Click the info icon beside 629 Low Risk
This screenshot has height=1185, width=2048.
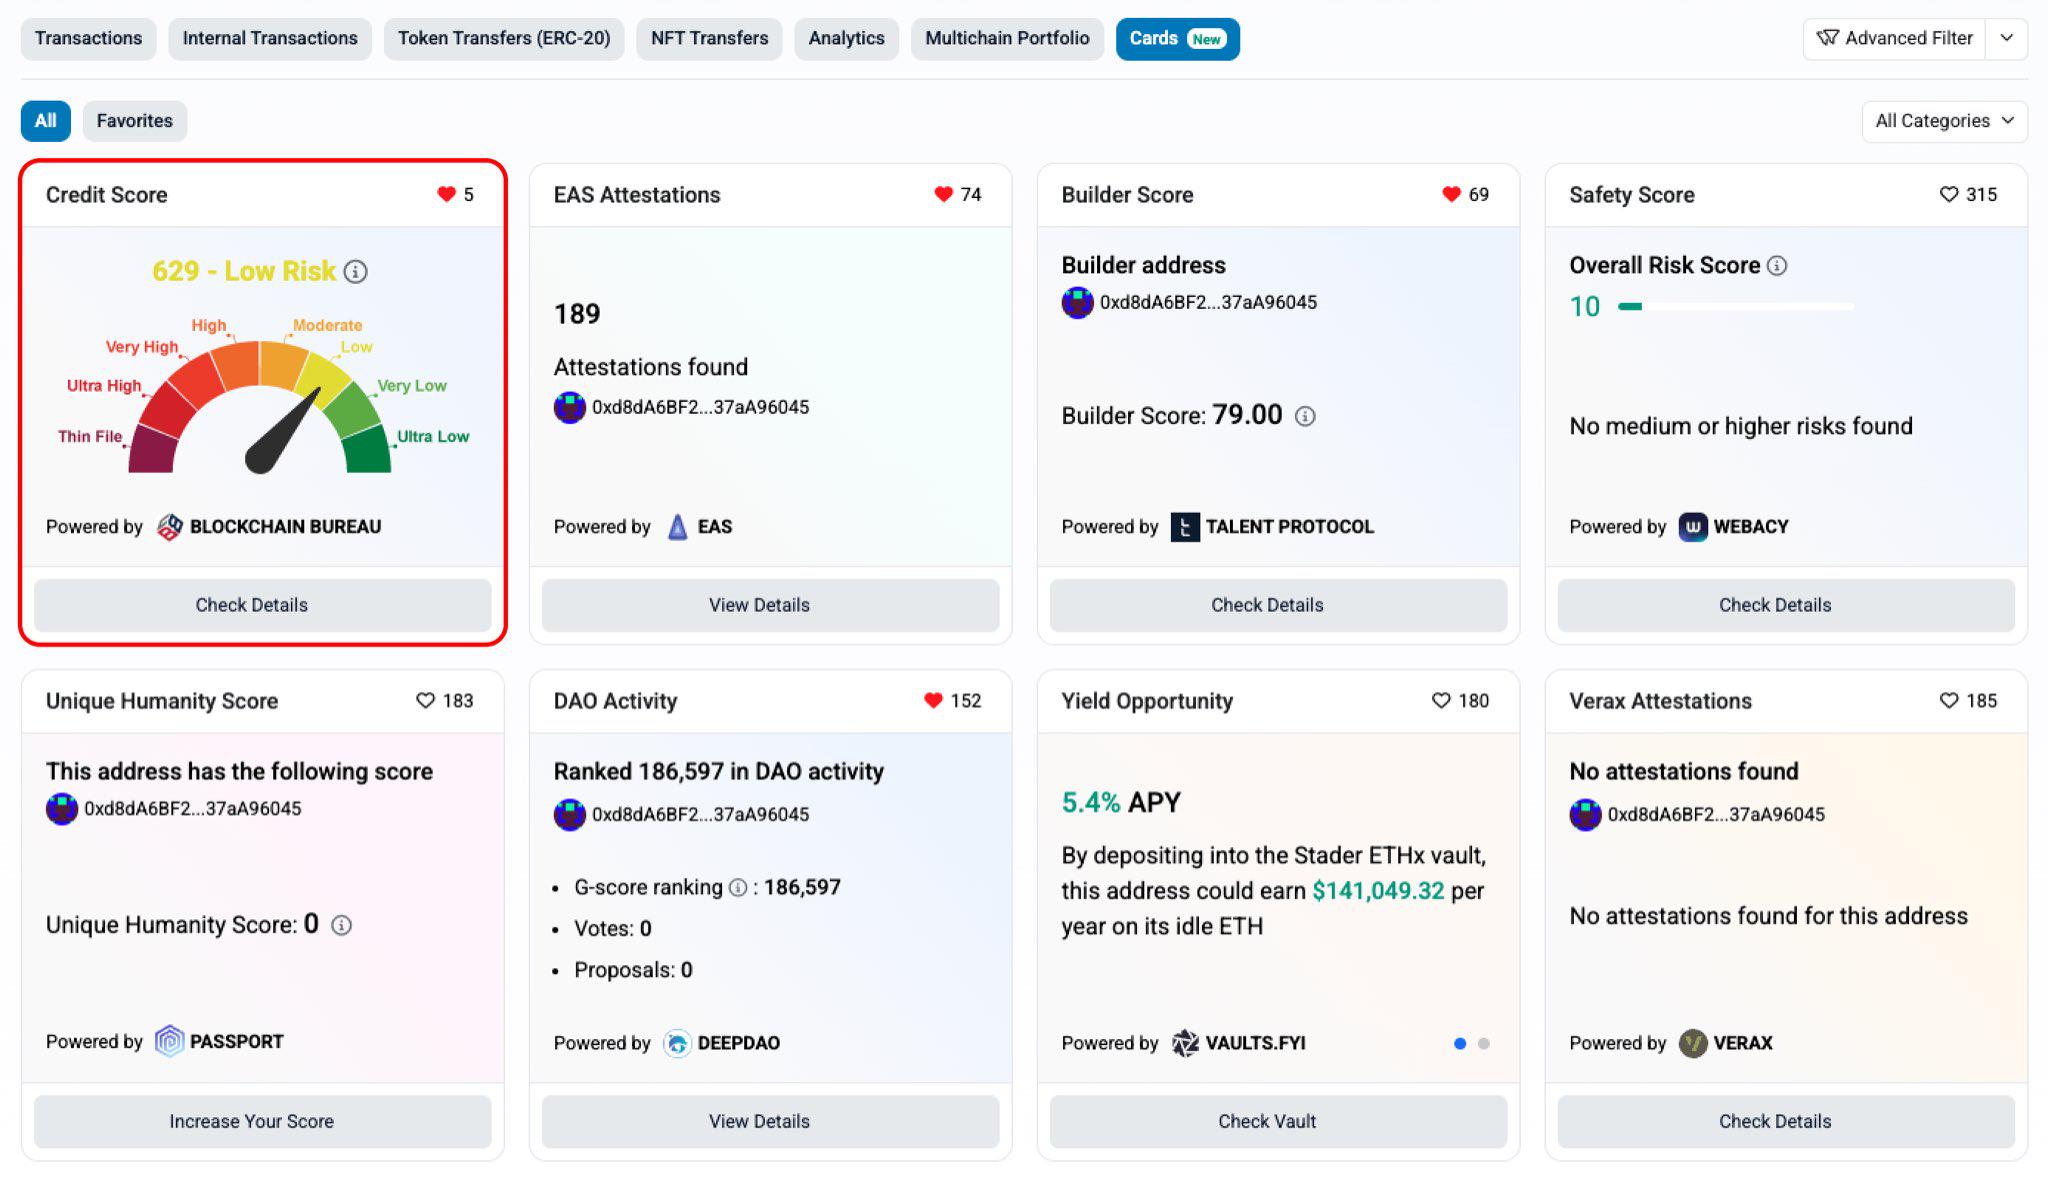point(358,271)
